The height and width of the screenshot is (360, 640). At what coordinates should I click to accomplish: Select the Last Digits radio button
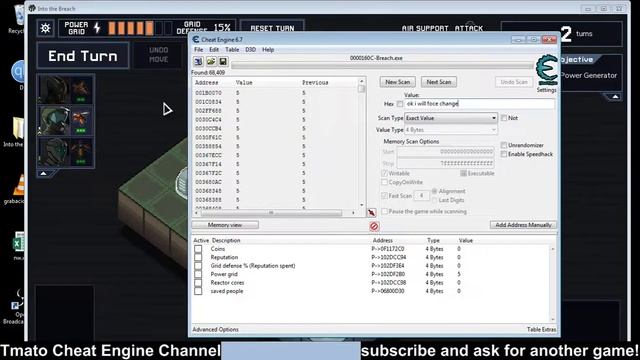(x=434, y=200)
